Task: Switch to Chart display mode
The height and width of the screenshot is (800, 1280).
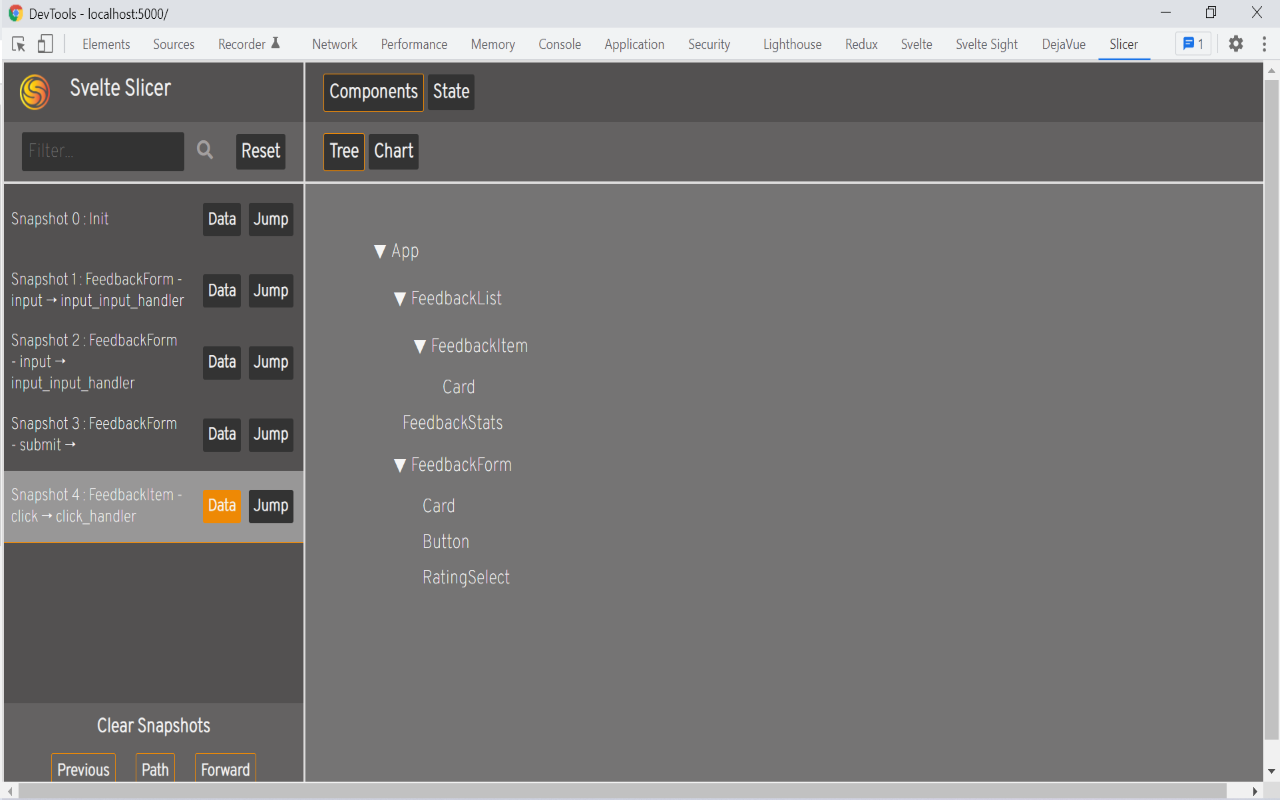Action: coord(393,152)
